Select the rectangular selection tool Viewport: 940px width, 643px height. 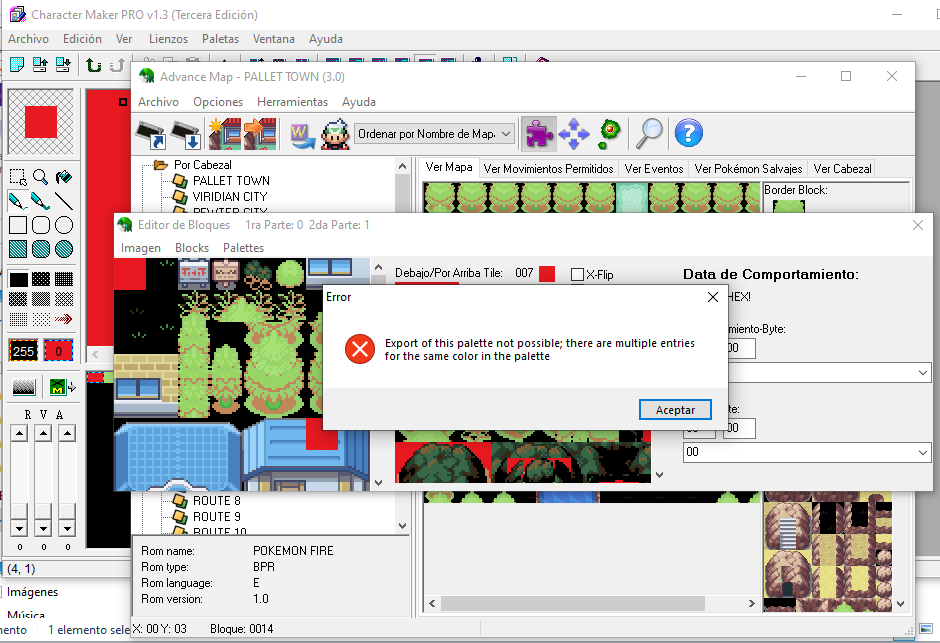18,177
